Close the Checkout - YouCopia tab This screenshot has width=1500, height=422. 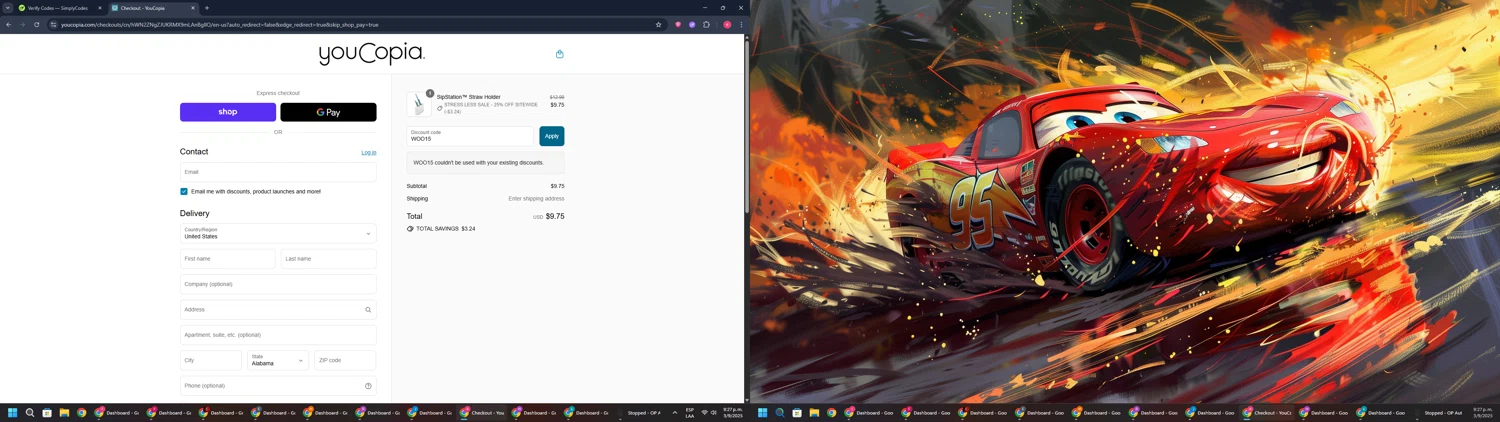[193, 8]
